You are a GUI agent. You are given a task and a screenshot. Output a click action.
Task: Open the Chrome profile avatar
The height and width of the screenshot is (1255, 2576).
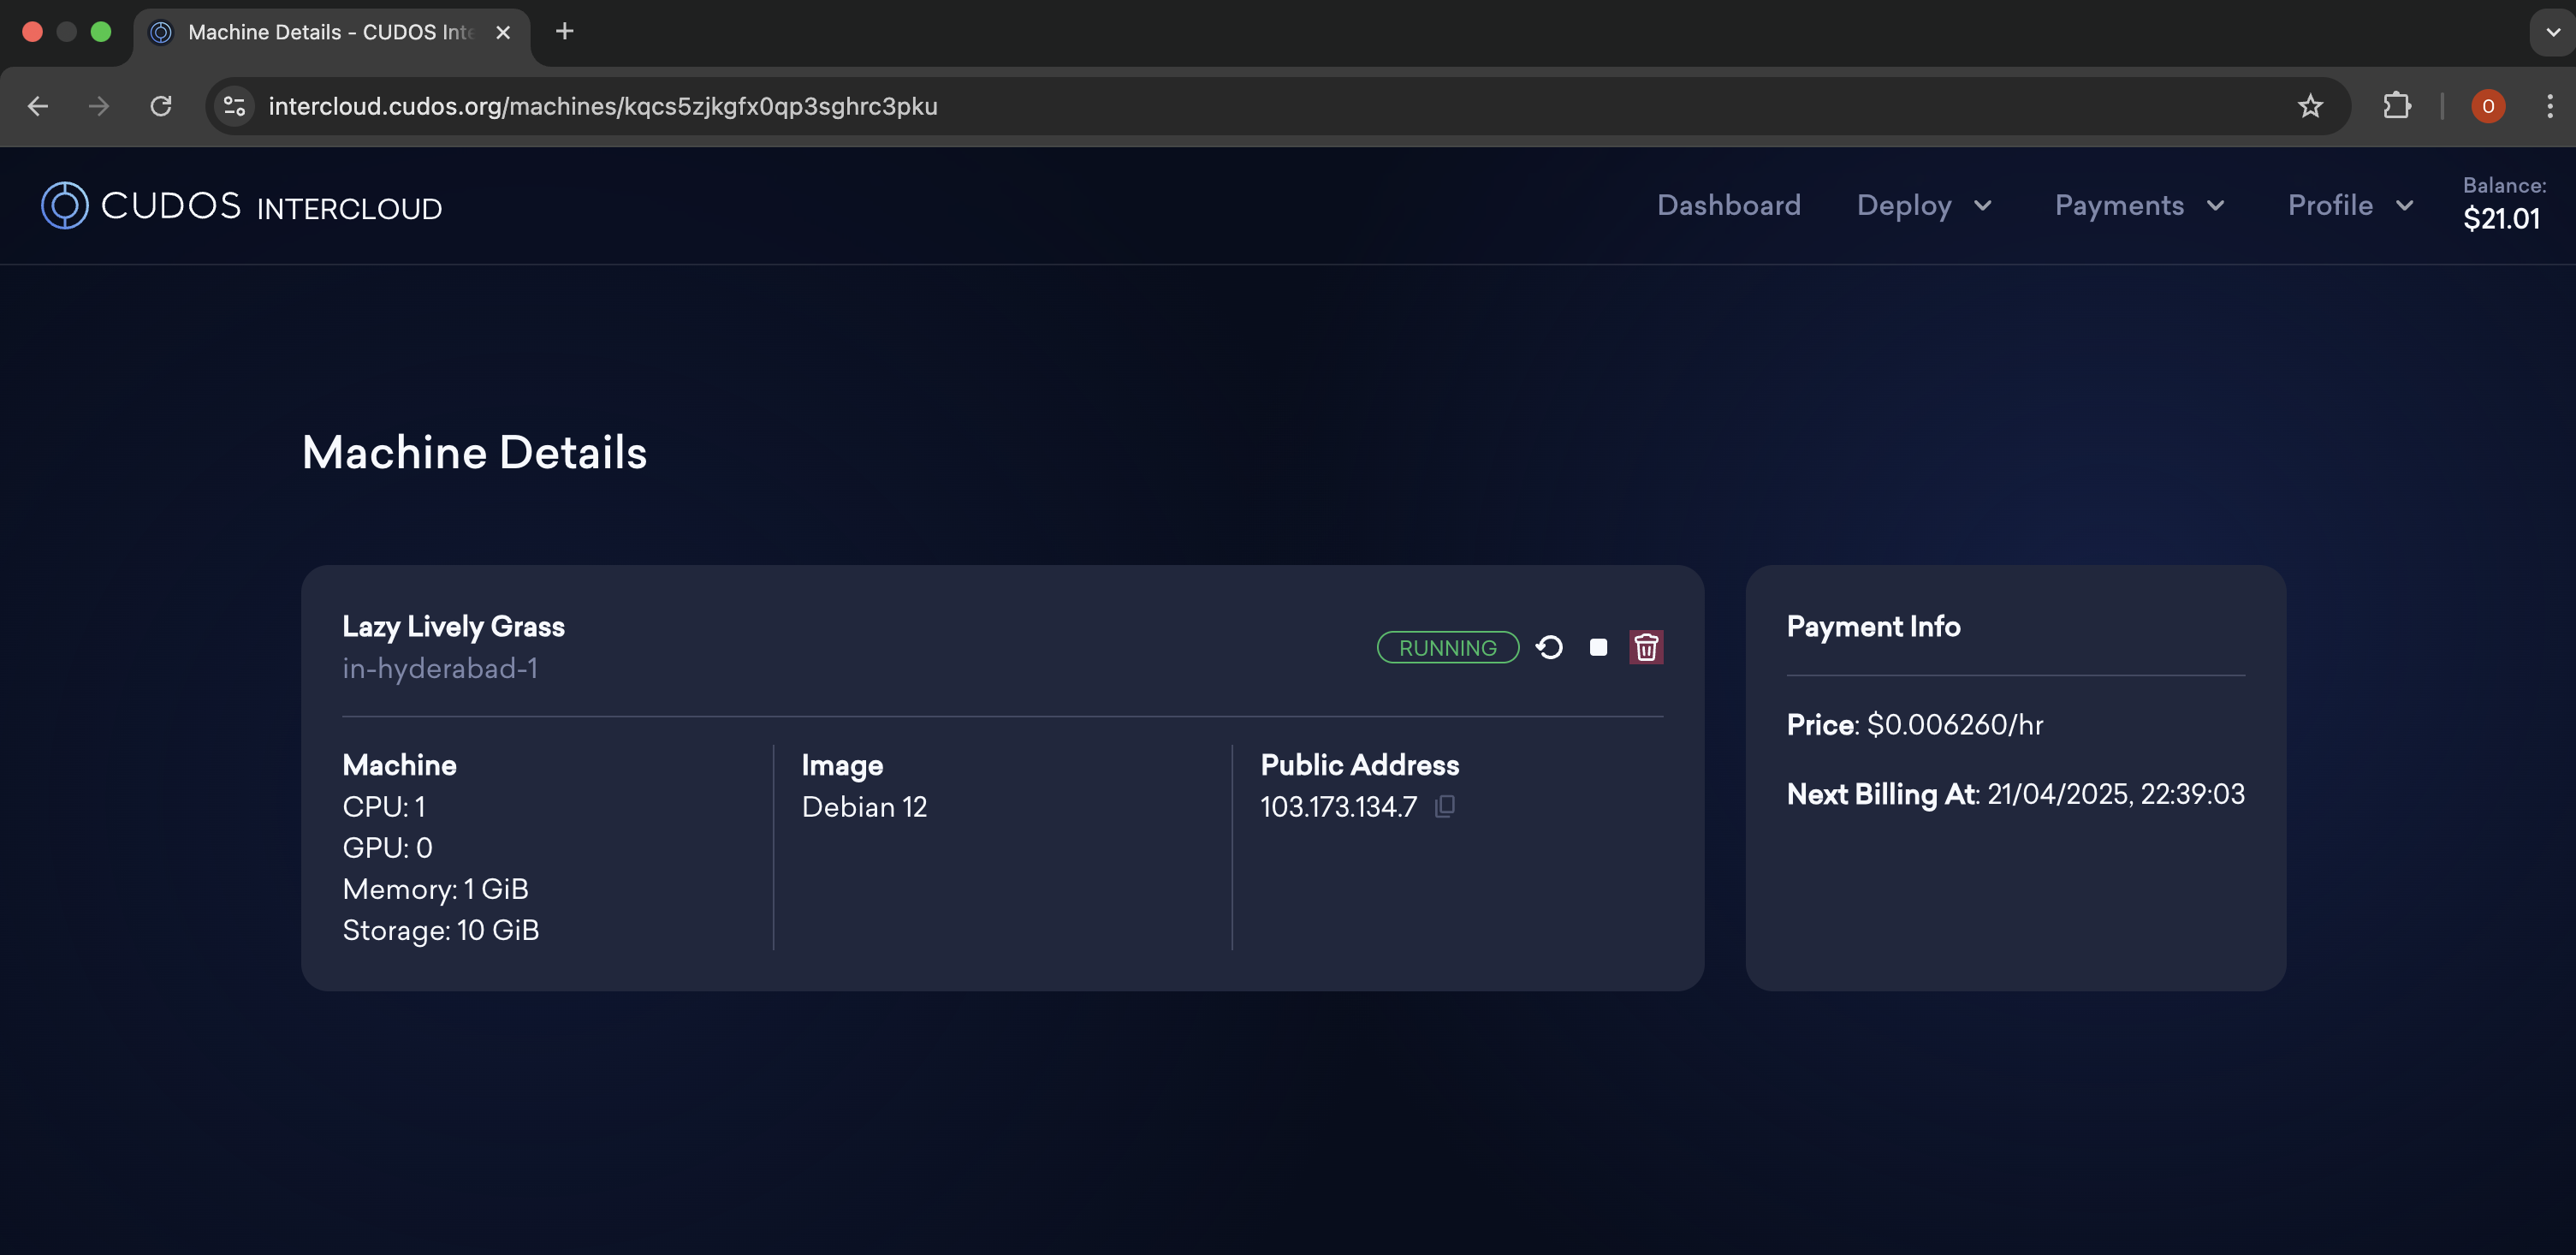pyautogui.click(x=2487, y=106)
